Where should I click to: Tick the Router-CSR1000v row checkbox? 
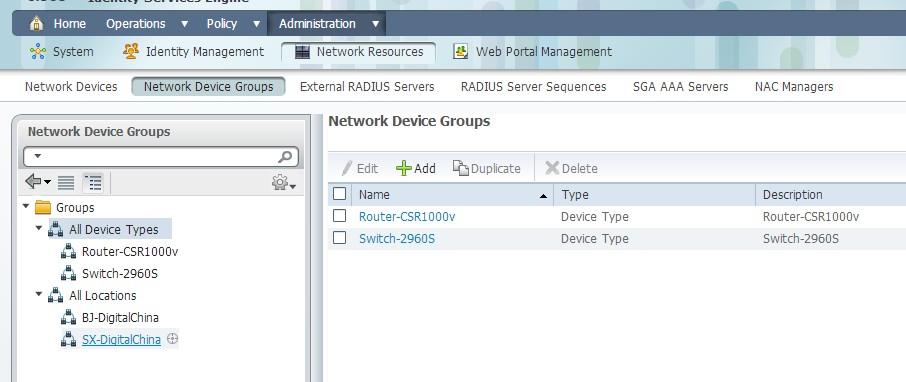[x=340, y=216]
